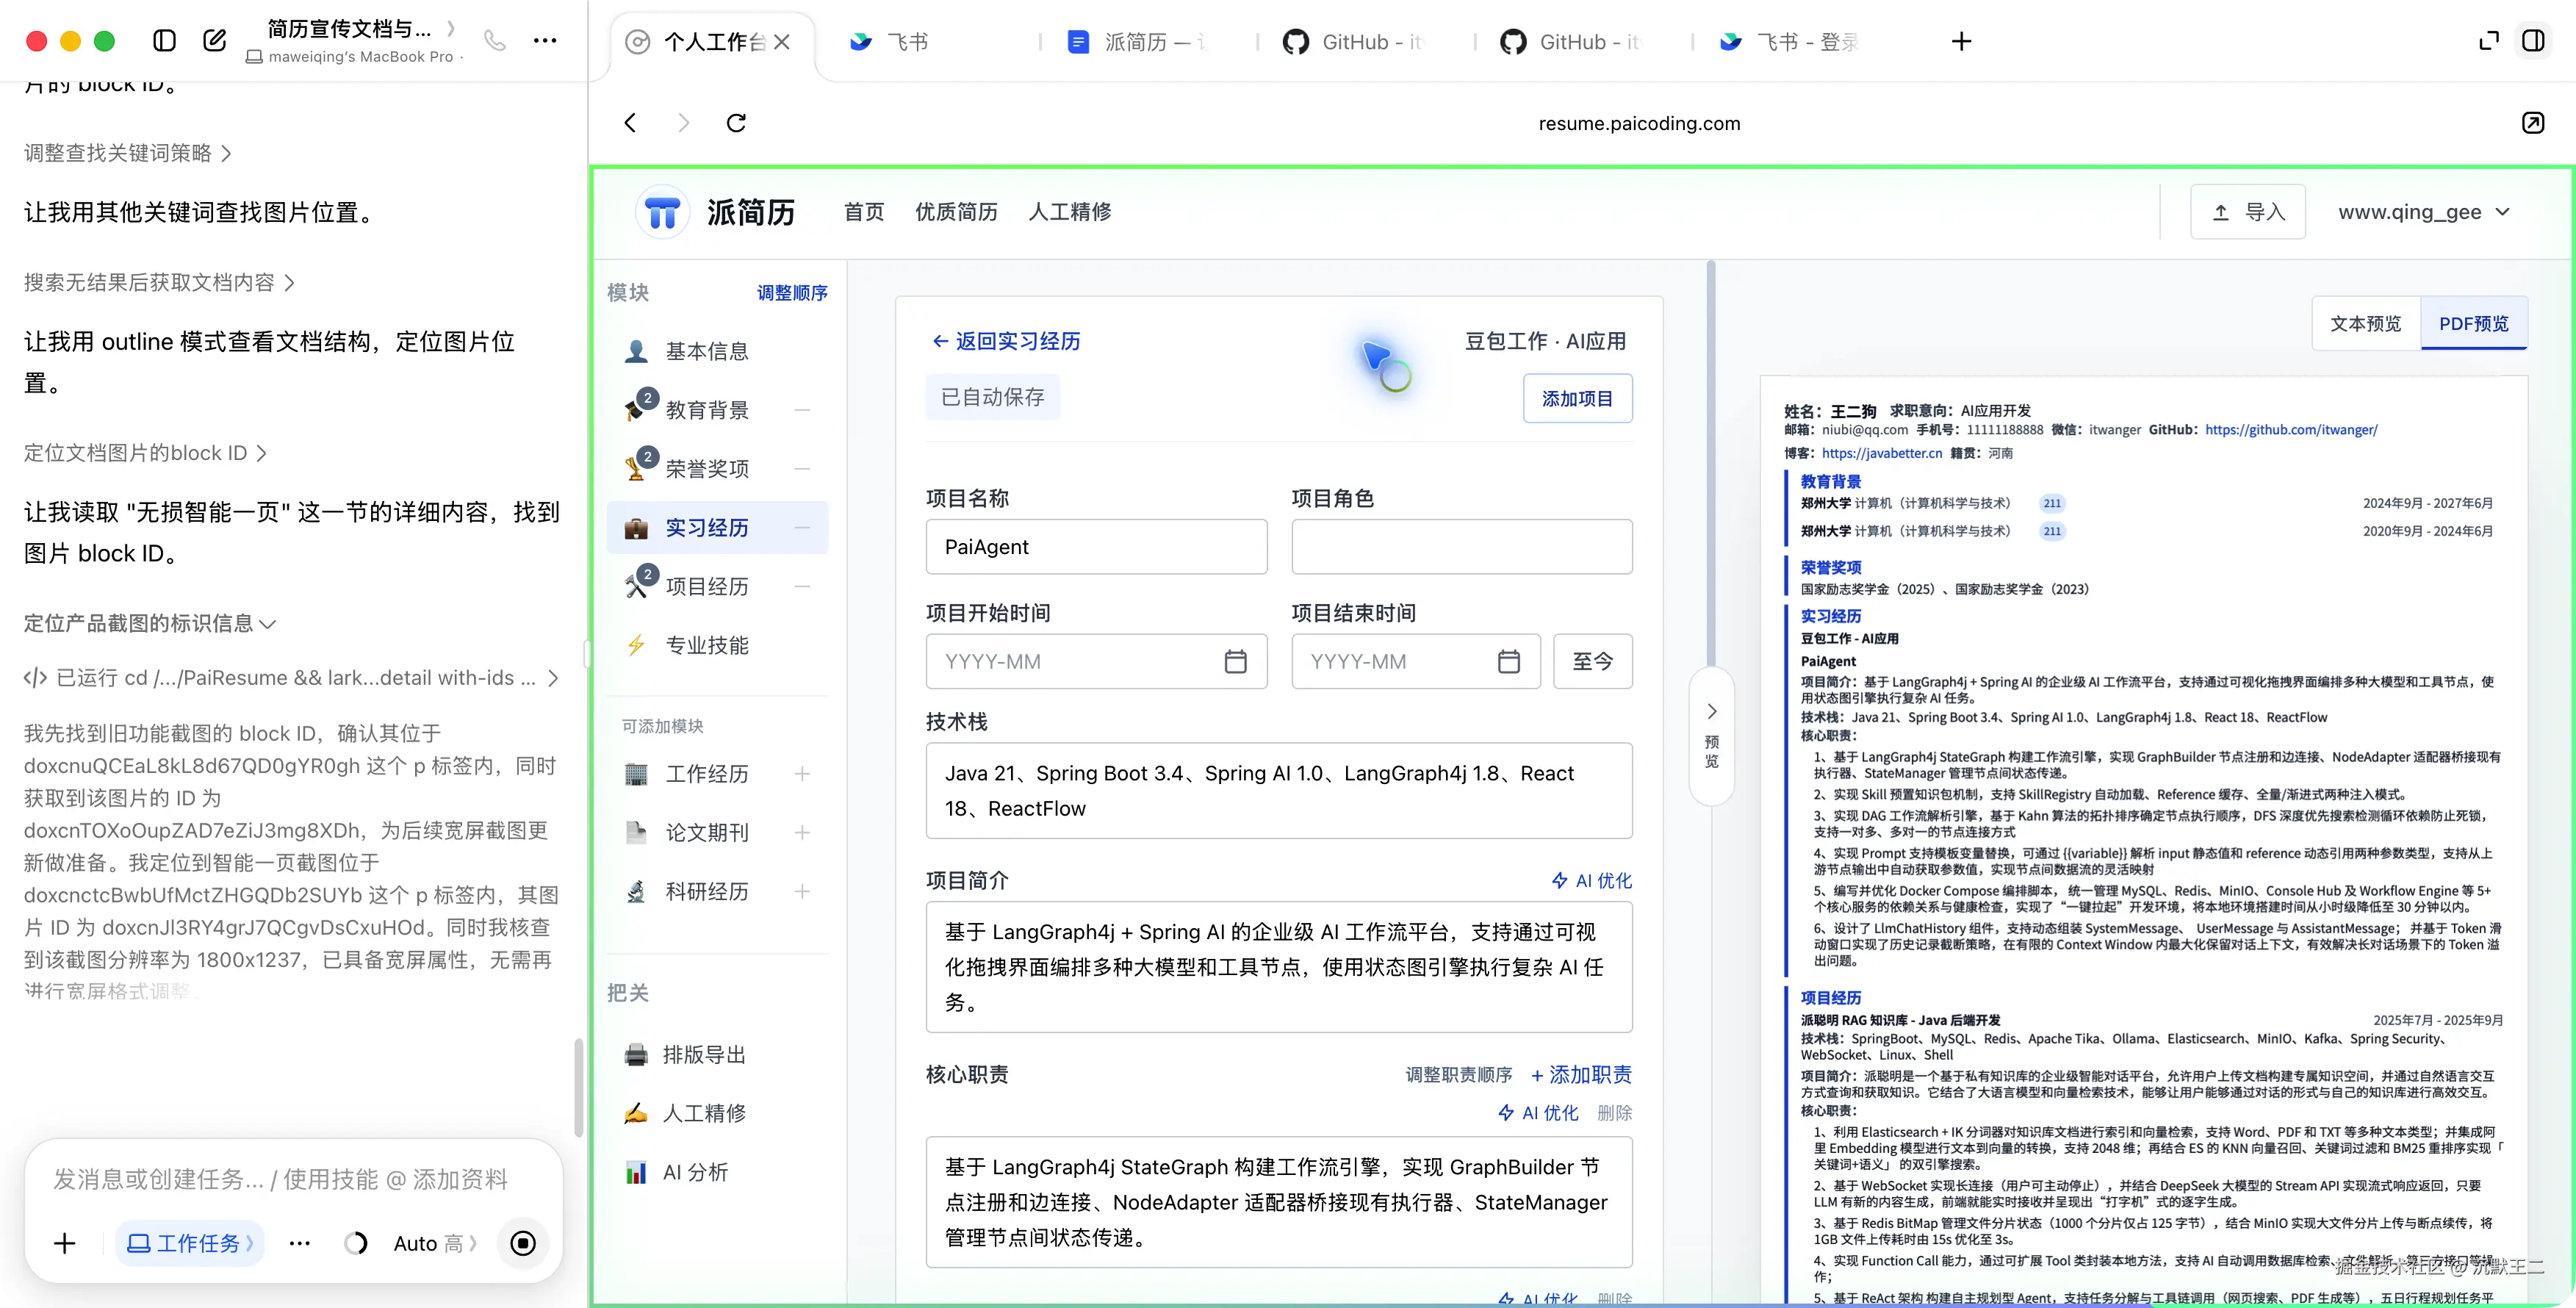Click the 添加项目 button
Image resolution: width=2576 pixels, height=1308 pixels.
(1577, 398)
